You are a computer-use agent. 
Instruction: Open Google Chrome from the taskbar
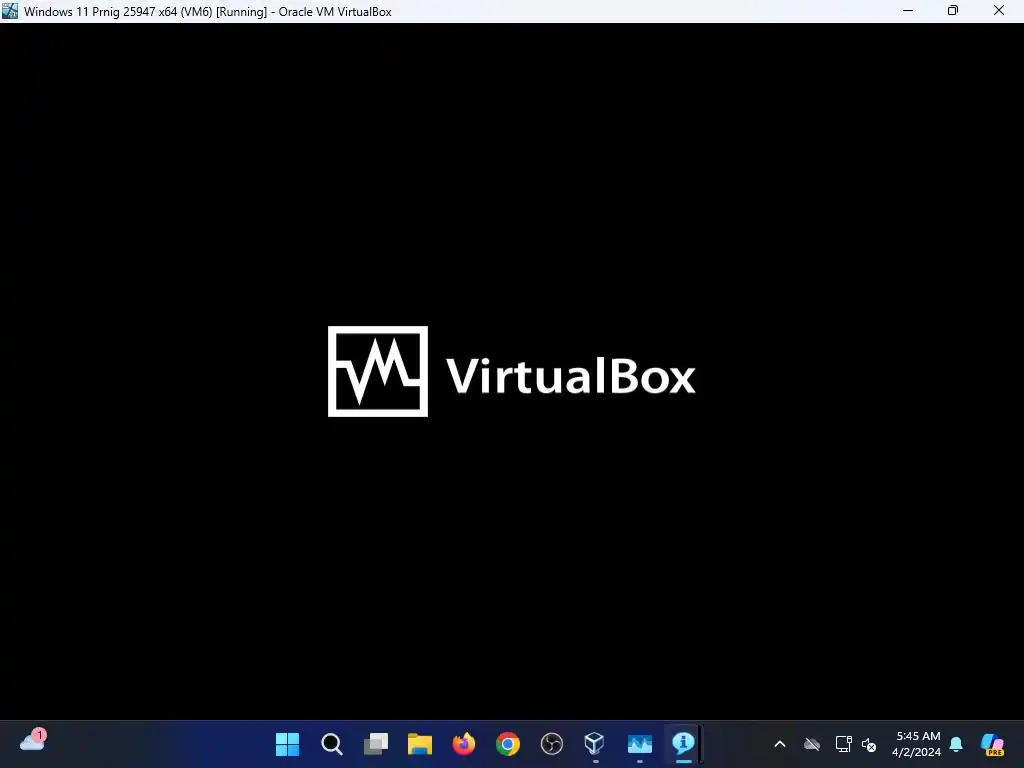(x=507, y=744)
